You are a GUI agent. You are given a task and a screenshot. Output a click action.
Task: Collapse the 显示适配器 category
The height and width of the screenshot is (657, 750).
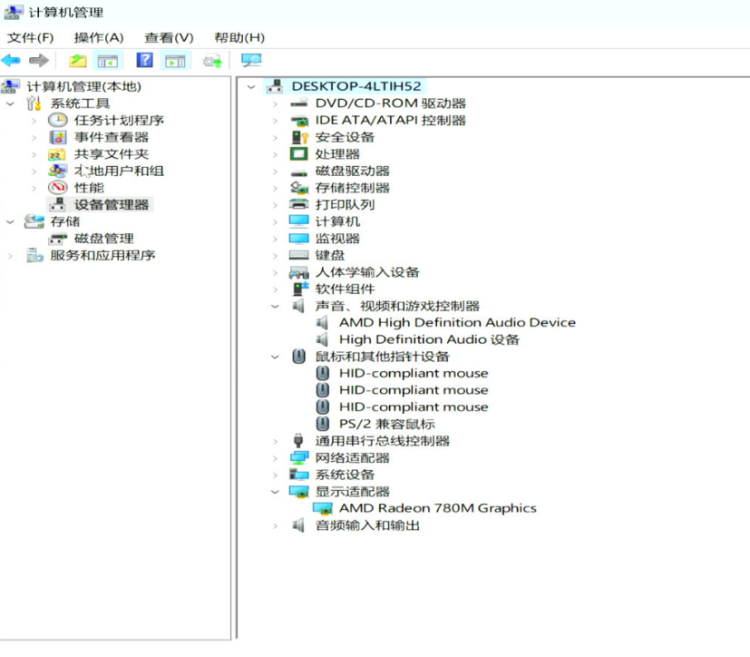tap(275, 492)
